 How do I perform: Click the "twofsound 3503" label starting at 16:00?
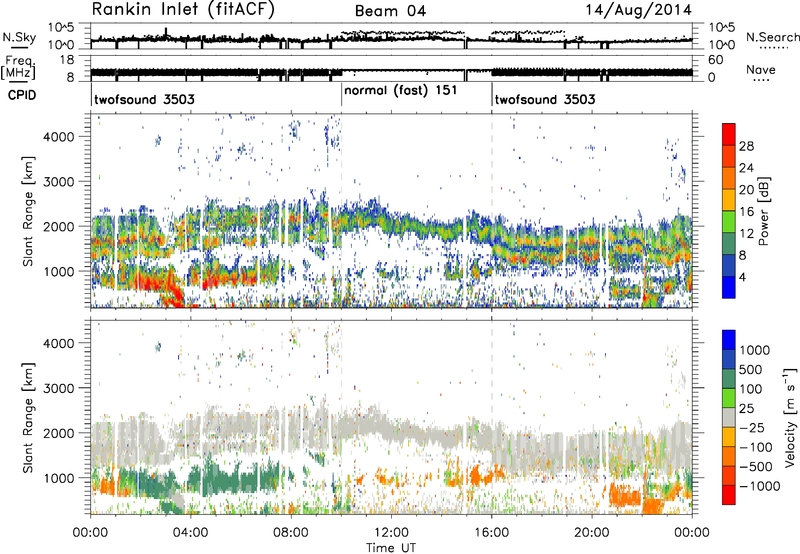pyautogui.click(x=545, y=99)
